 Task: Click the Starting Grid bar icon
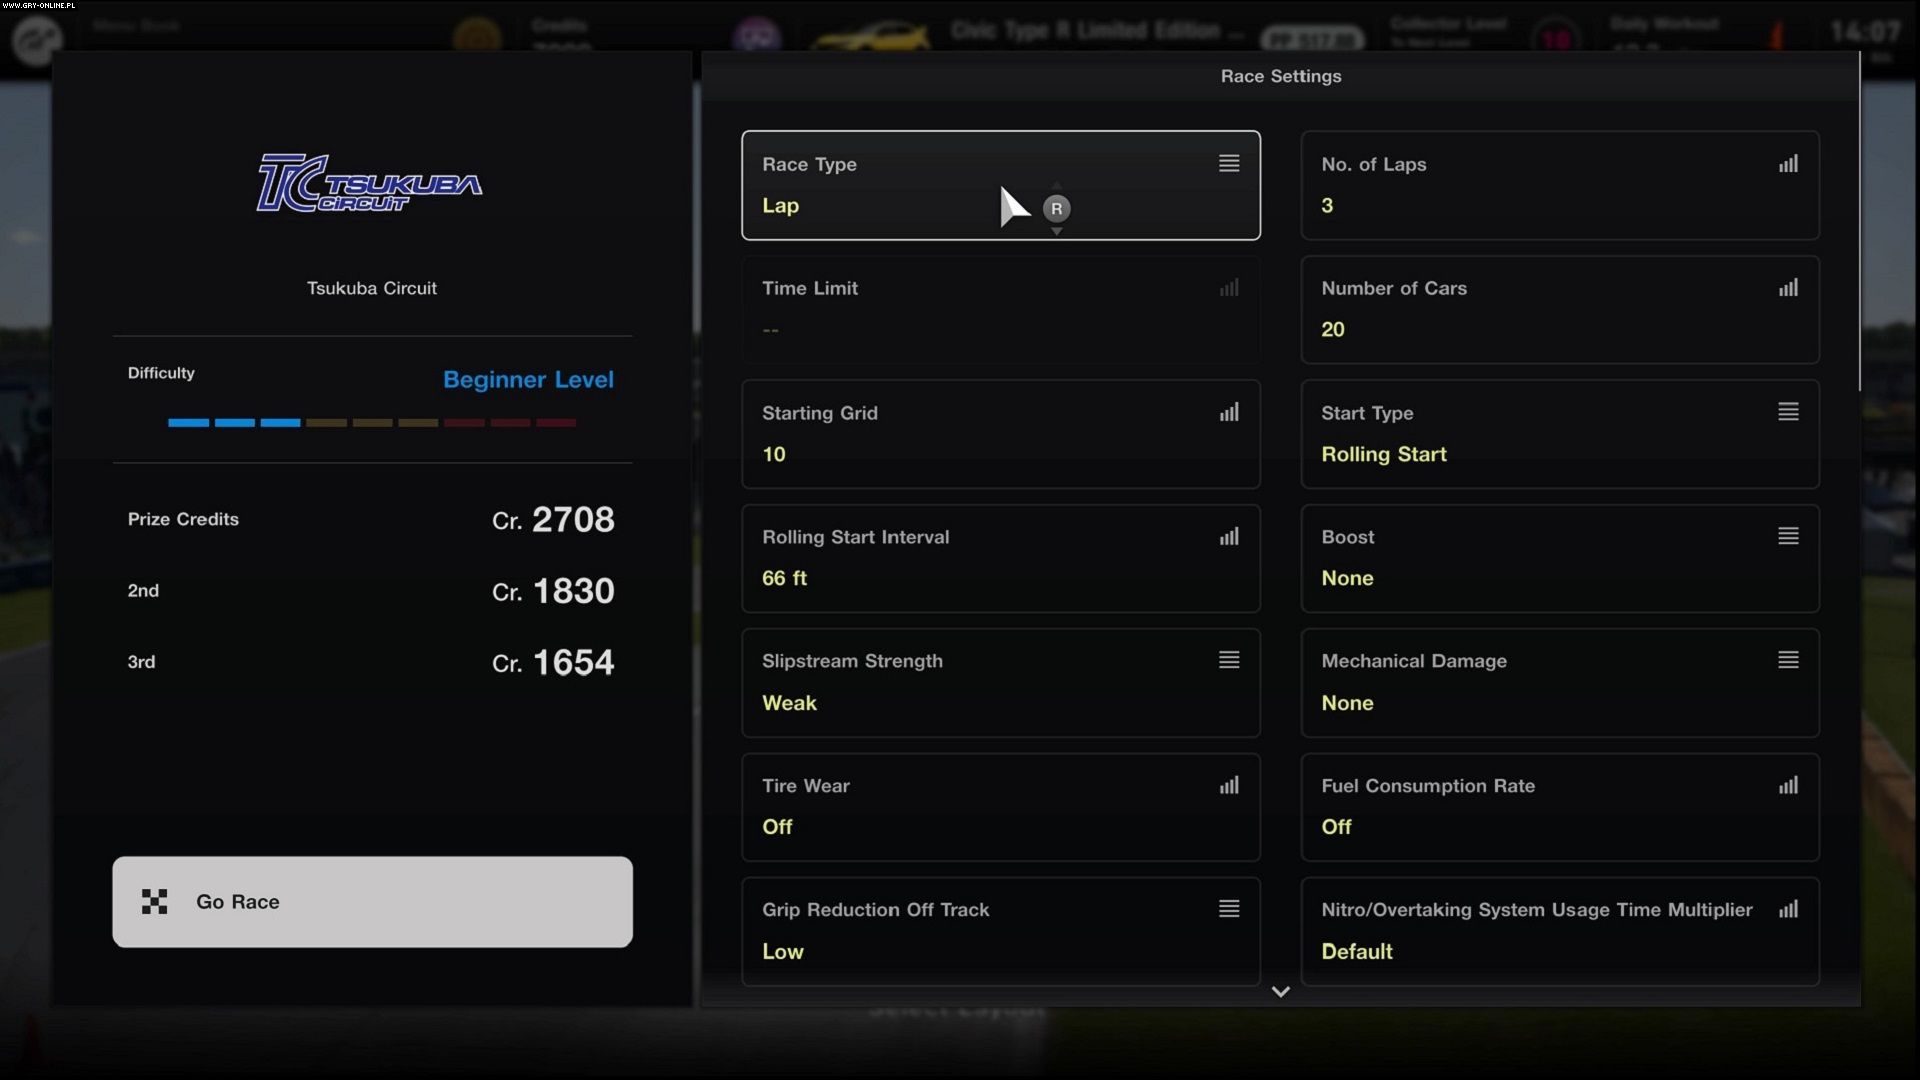1229,412
